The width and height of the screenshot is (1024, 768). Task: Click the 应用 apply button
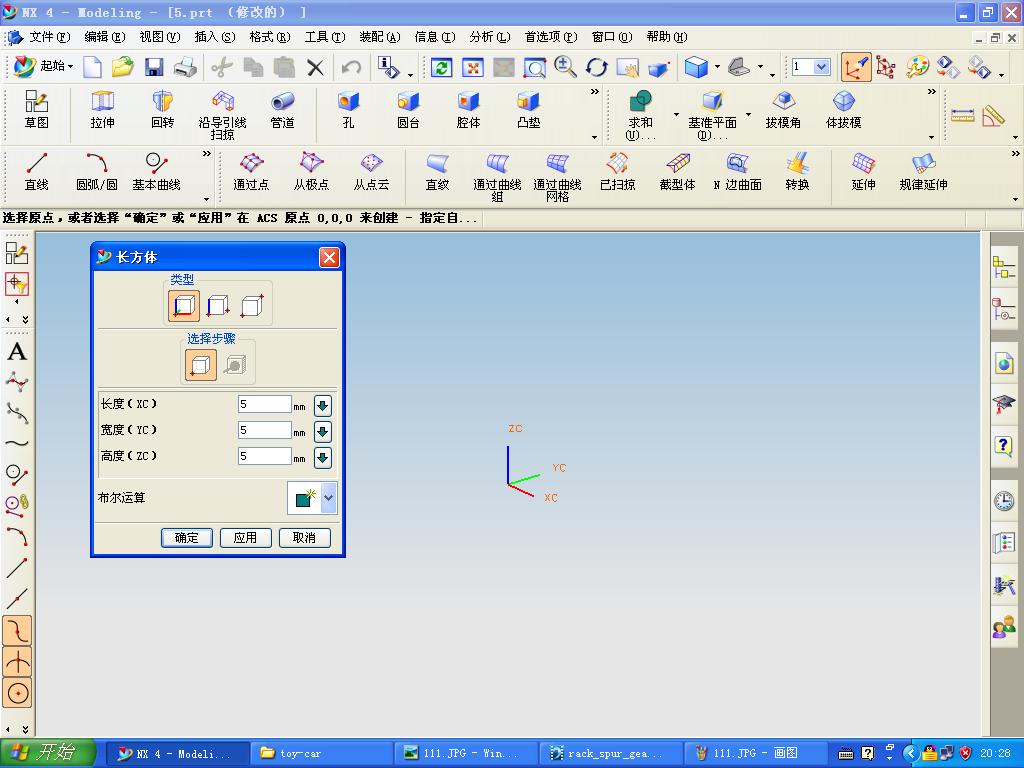pyautogui.click(x=246, y=537)
